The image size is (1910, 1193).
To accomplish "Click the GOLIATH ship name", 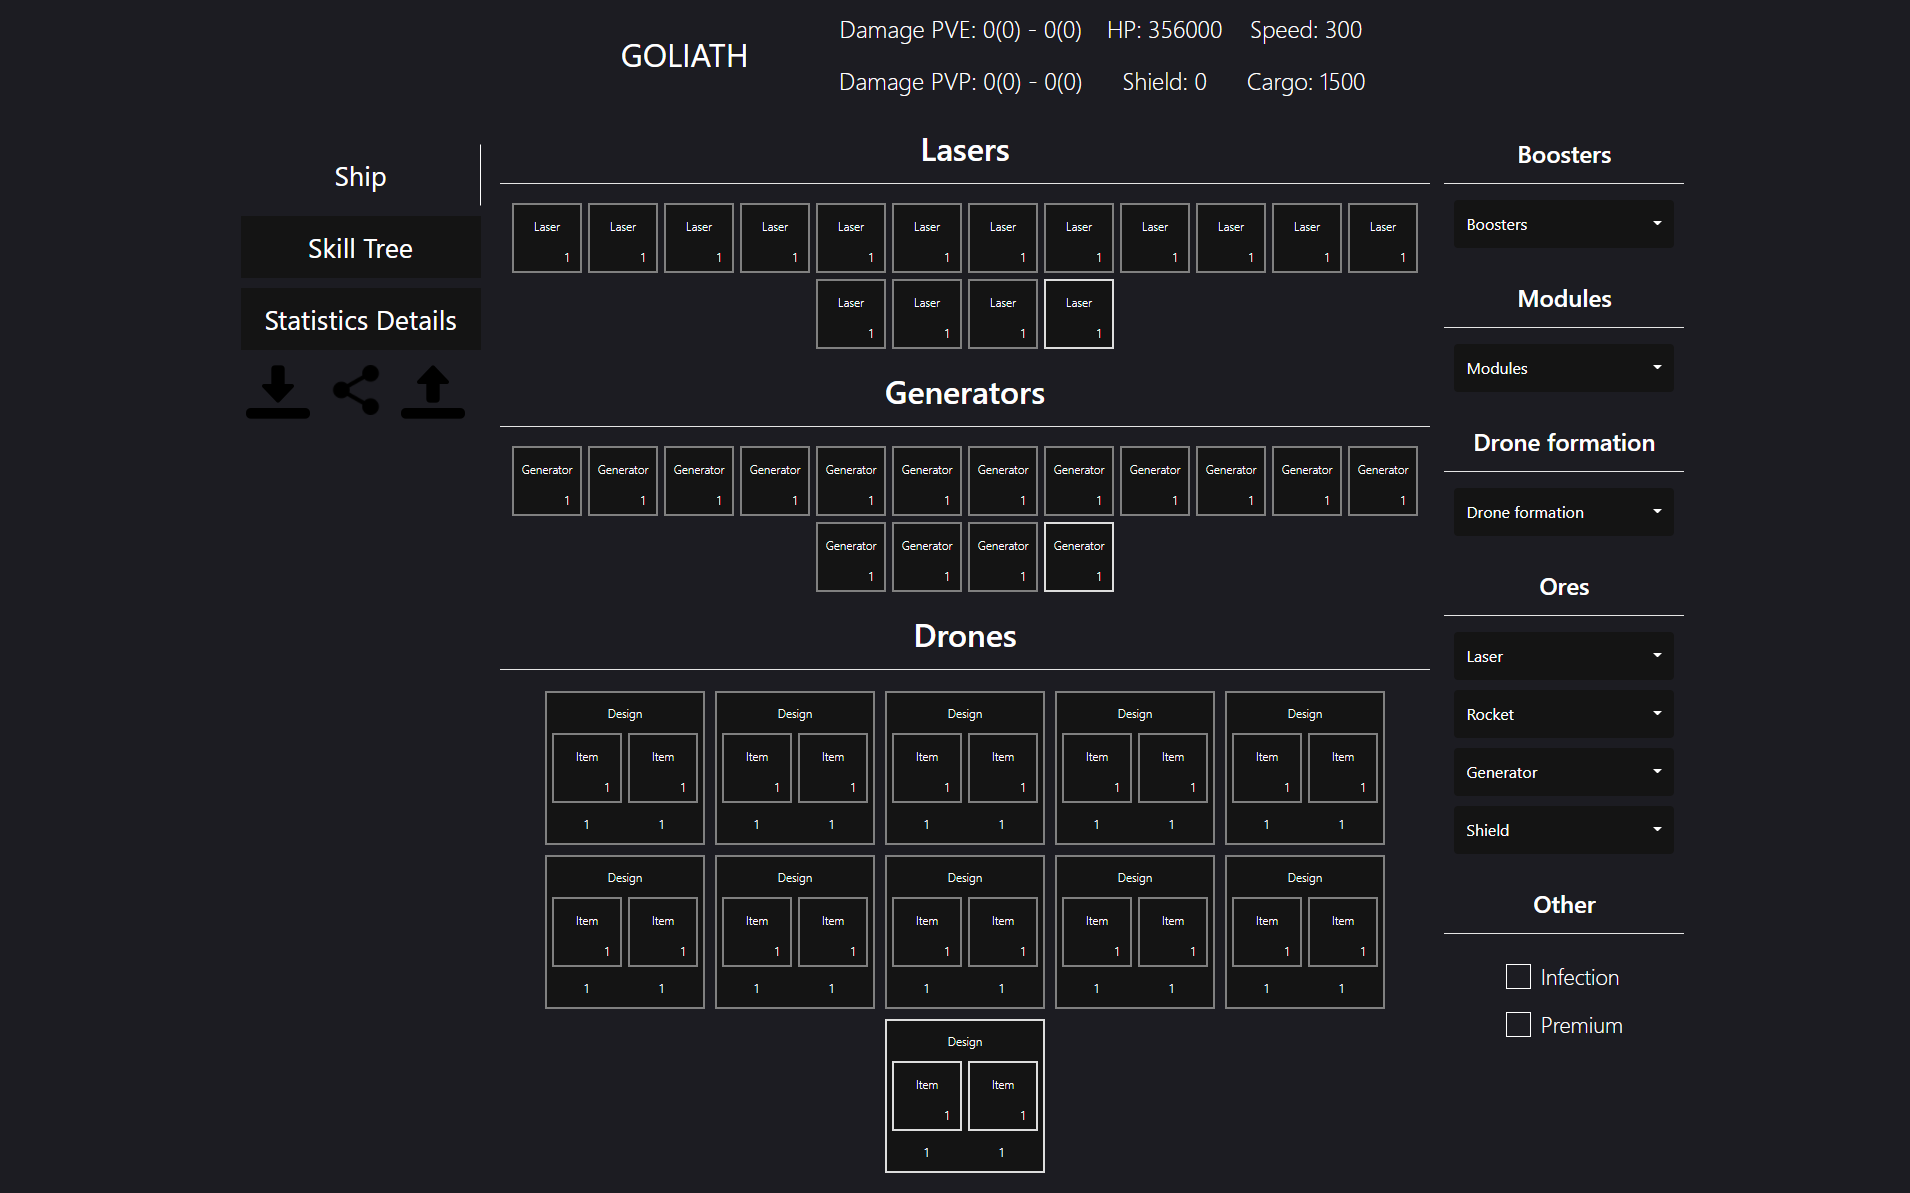I will point(684,56).
